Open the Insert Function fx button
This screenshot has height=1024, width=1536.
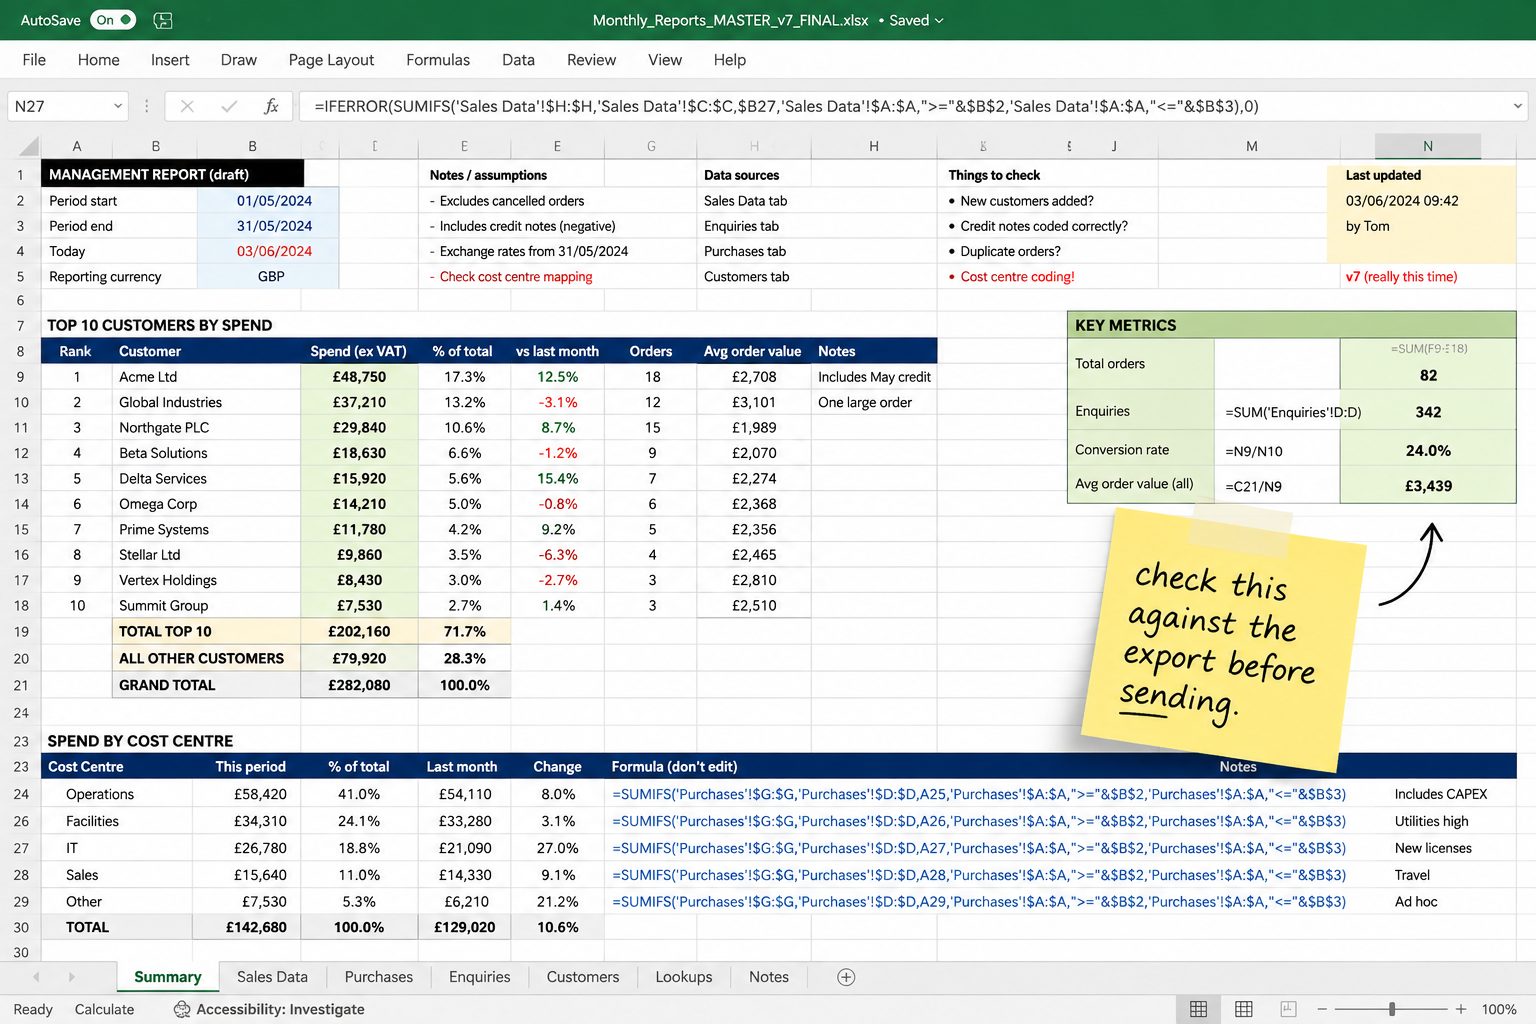pyautogui.click(x=271, y=106)
